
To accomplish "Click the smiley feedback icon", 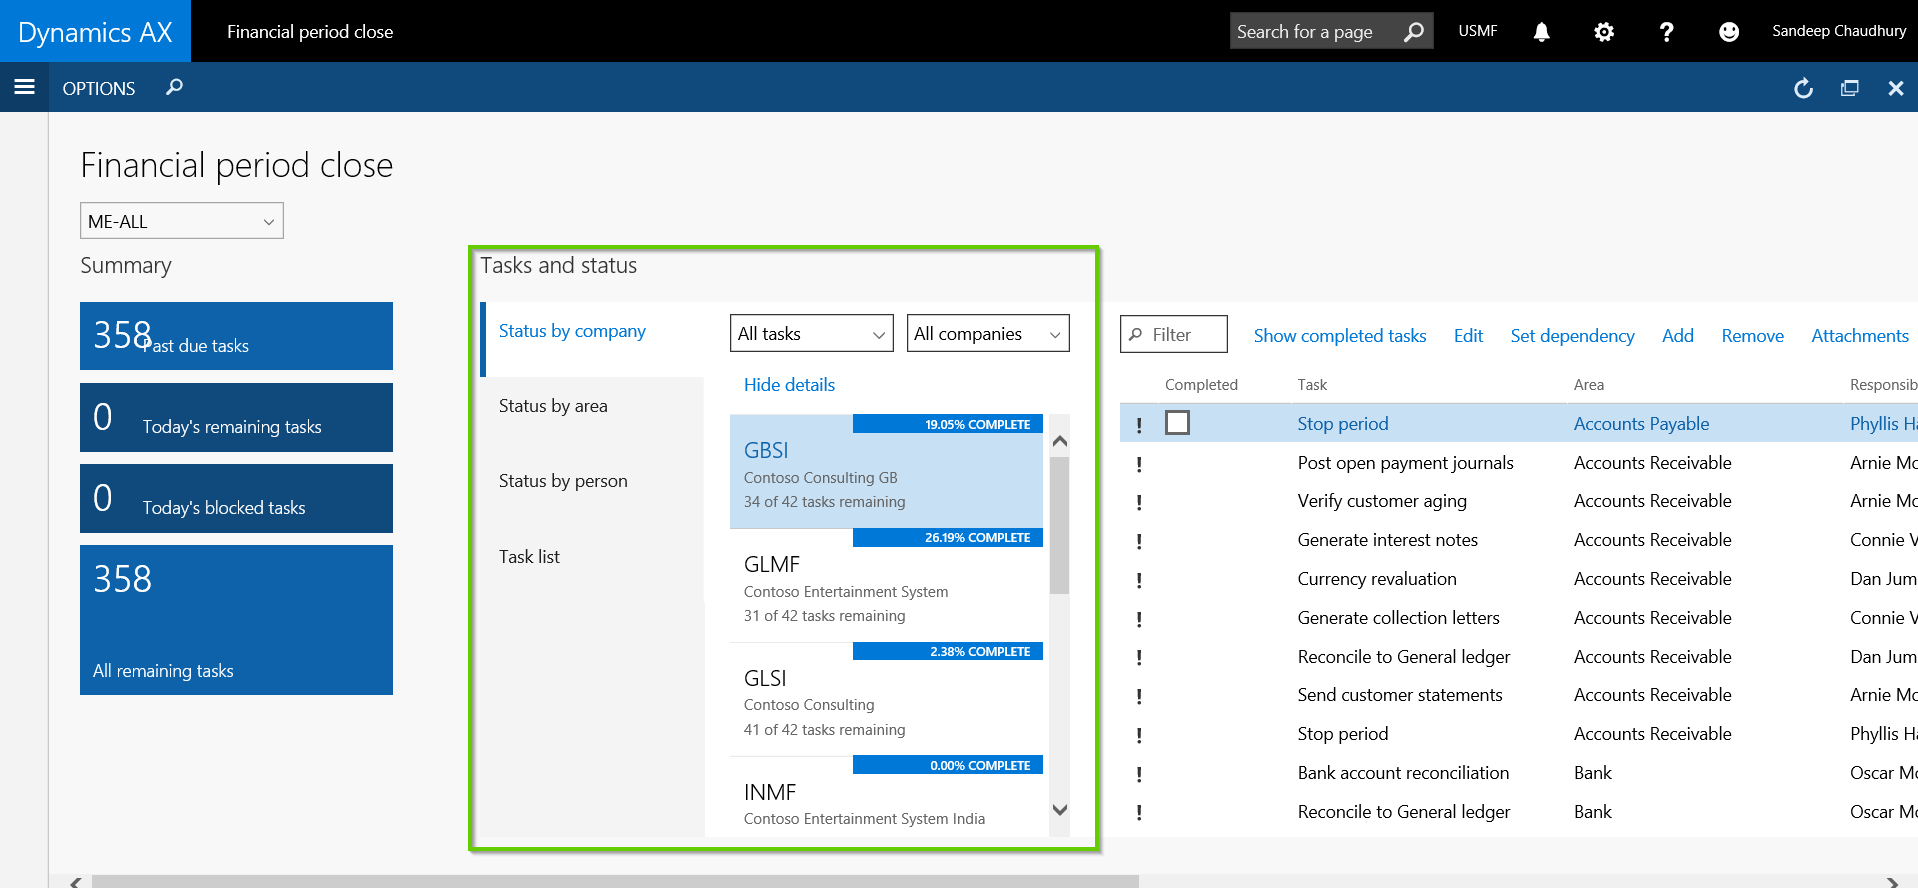I will (1728, 32).
